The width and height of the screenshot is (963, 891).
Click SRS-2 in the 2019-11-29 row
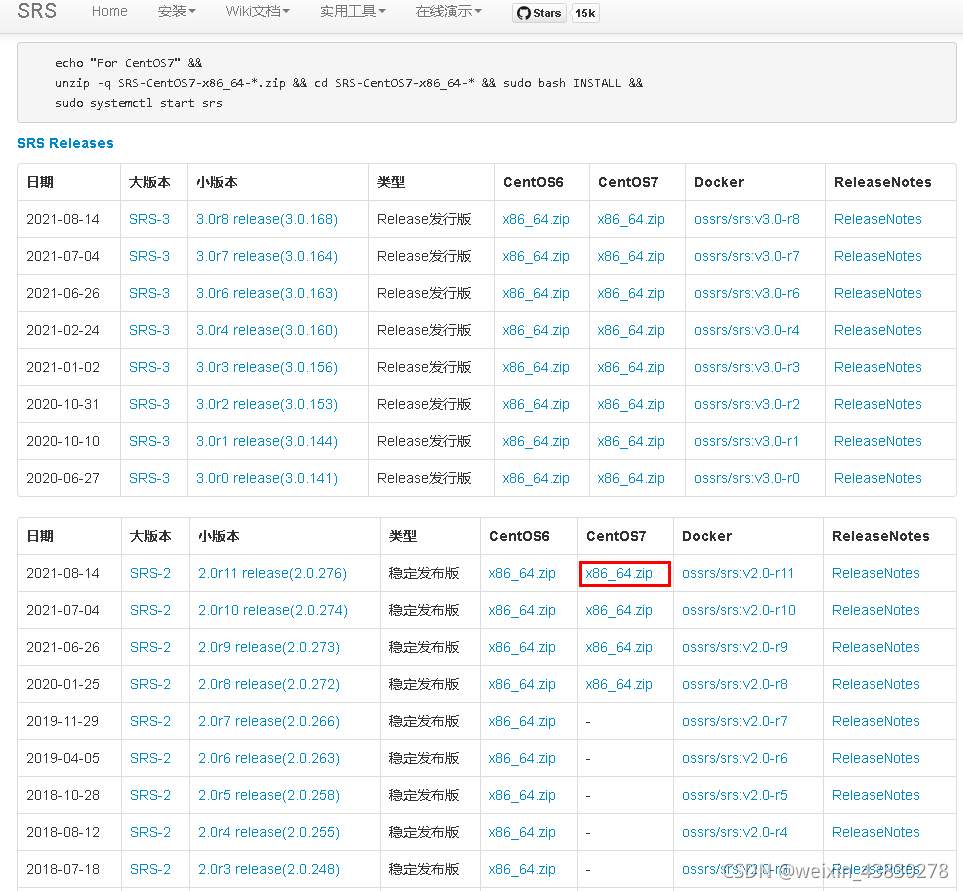[150, 722]
